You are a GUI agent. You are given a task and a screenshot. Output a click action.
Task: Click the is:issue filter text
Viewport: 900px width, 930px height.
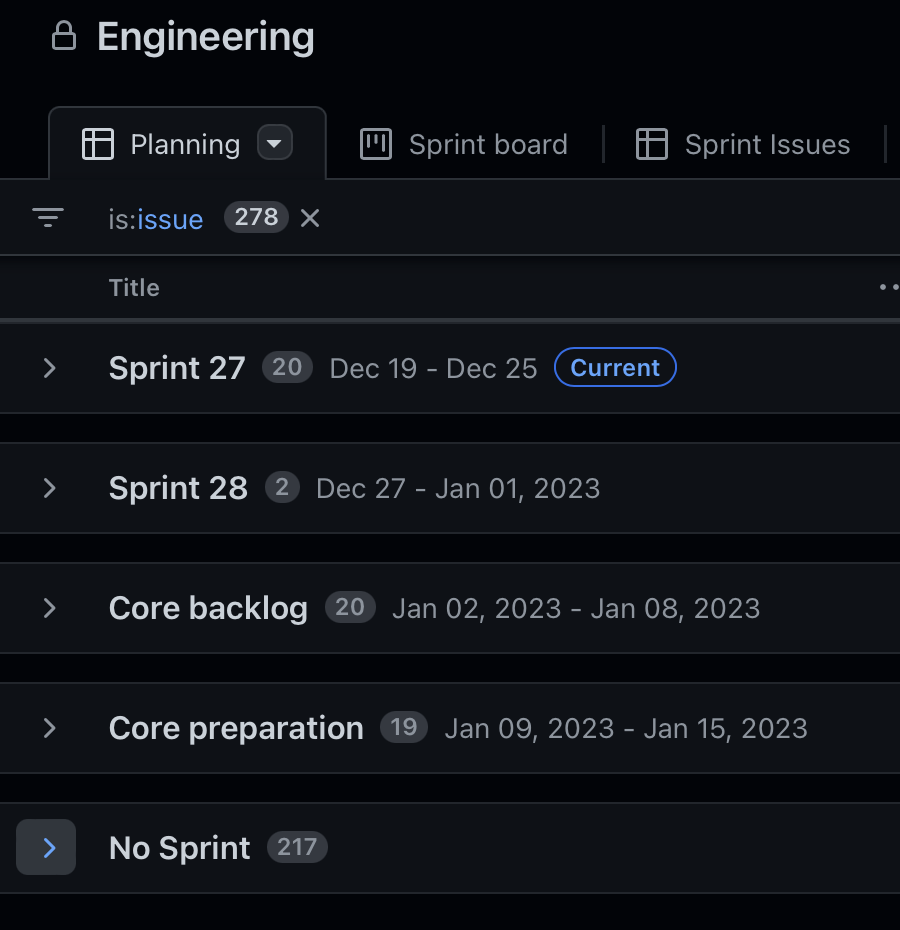coord(155,217)
